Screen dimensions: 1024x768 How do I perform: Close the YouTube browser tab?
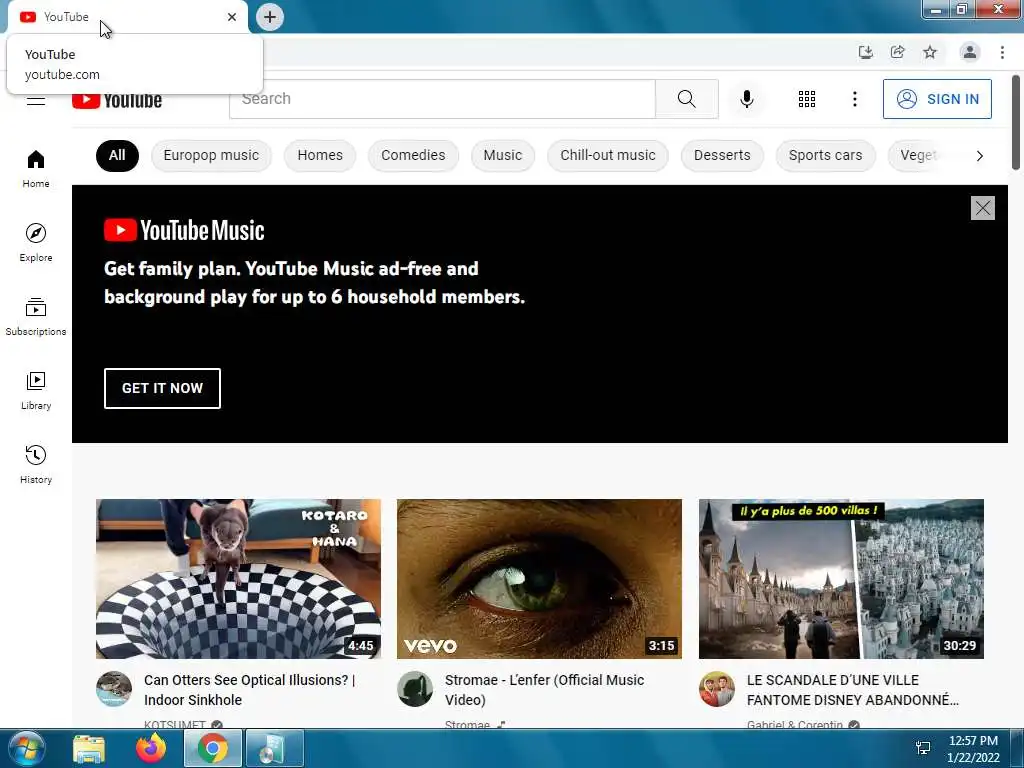click(232, 17)
